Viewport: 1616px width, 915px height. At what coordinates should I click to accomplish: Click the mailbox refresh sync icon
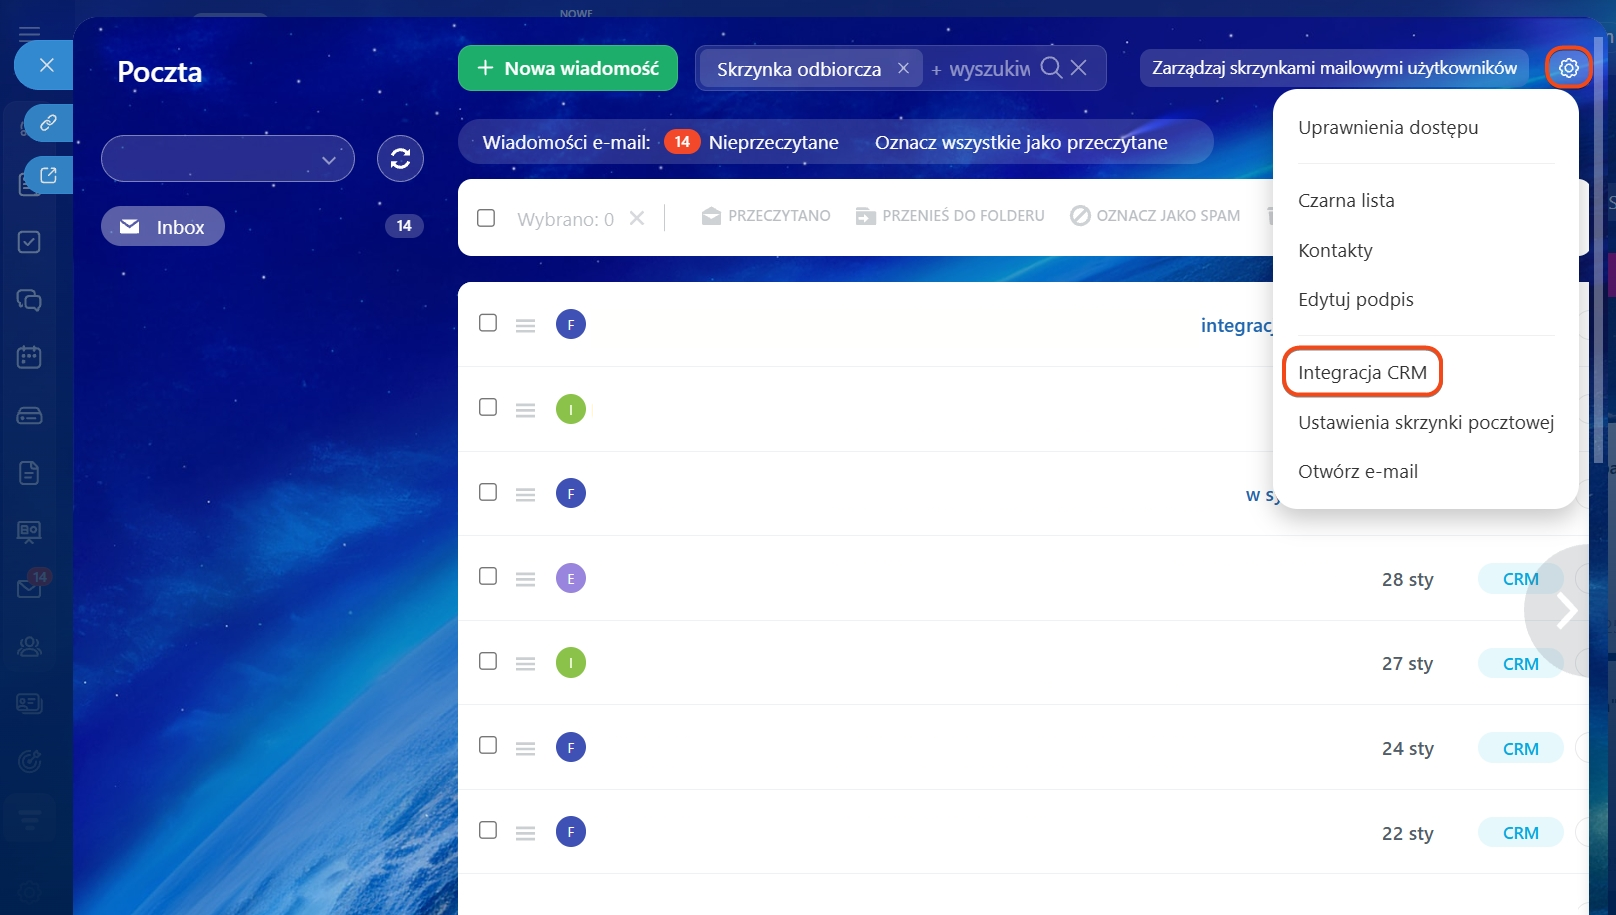[x=400, y=159]
